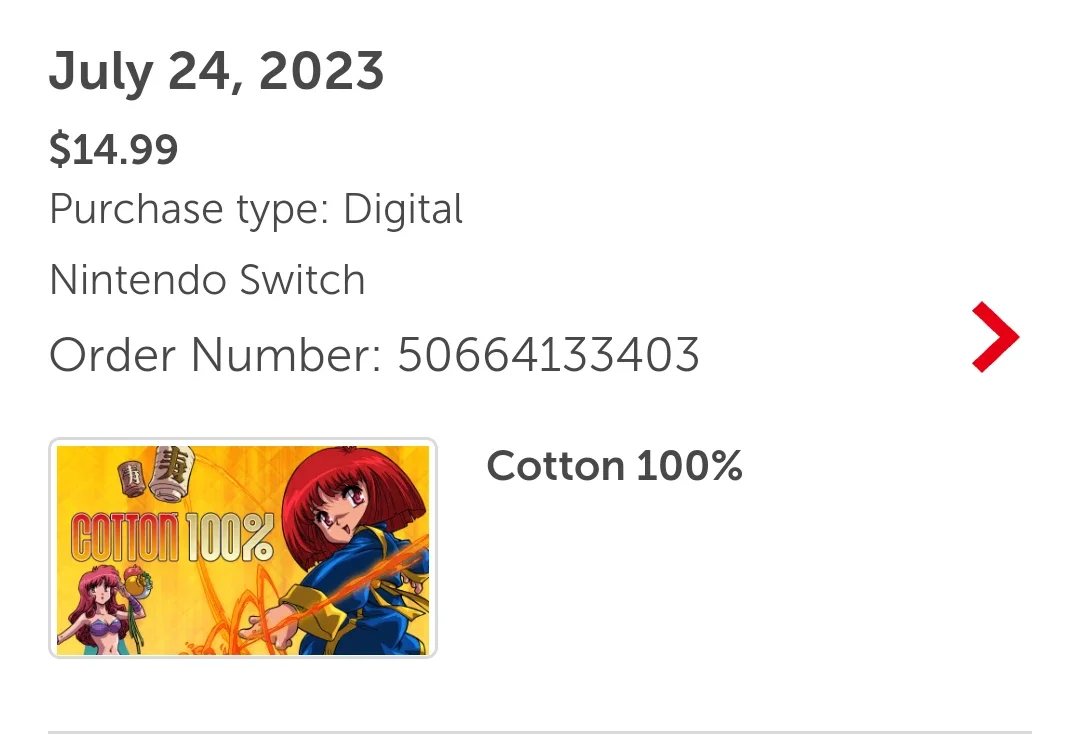Click the gray divider line below the order

pyautogui.click(x=540, y=732)
